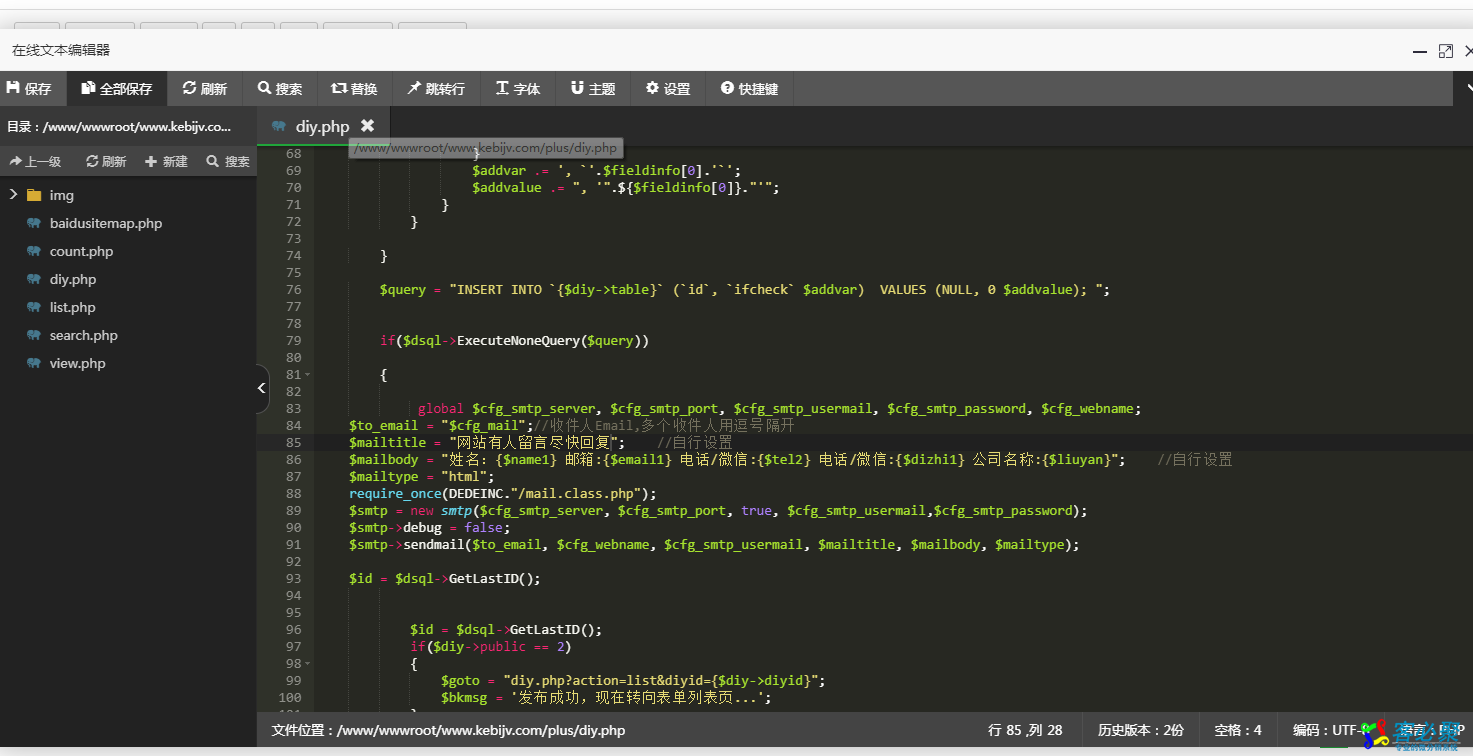This screenshot has height=756, width=1473.
Task: Open the 跳转行 go-to-line tool
Action: click(x=436, y=89)
